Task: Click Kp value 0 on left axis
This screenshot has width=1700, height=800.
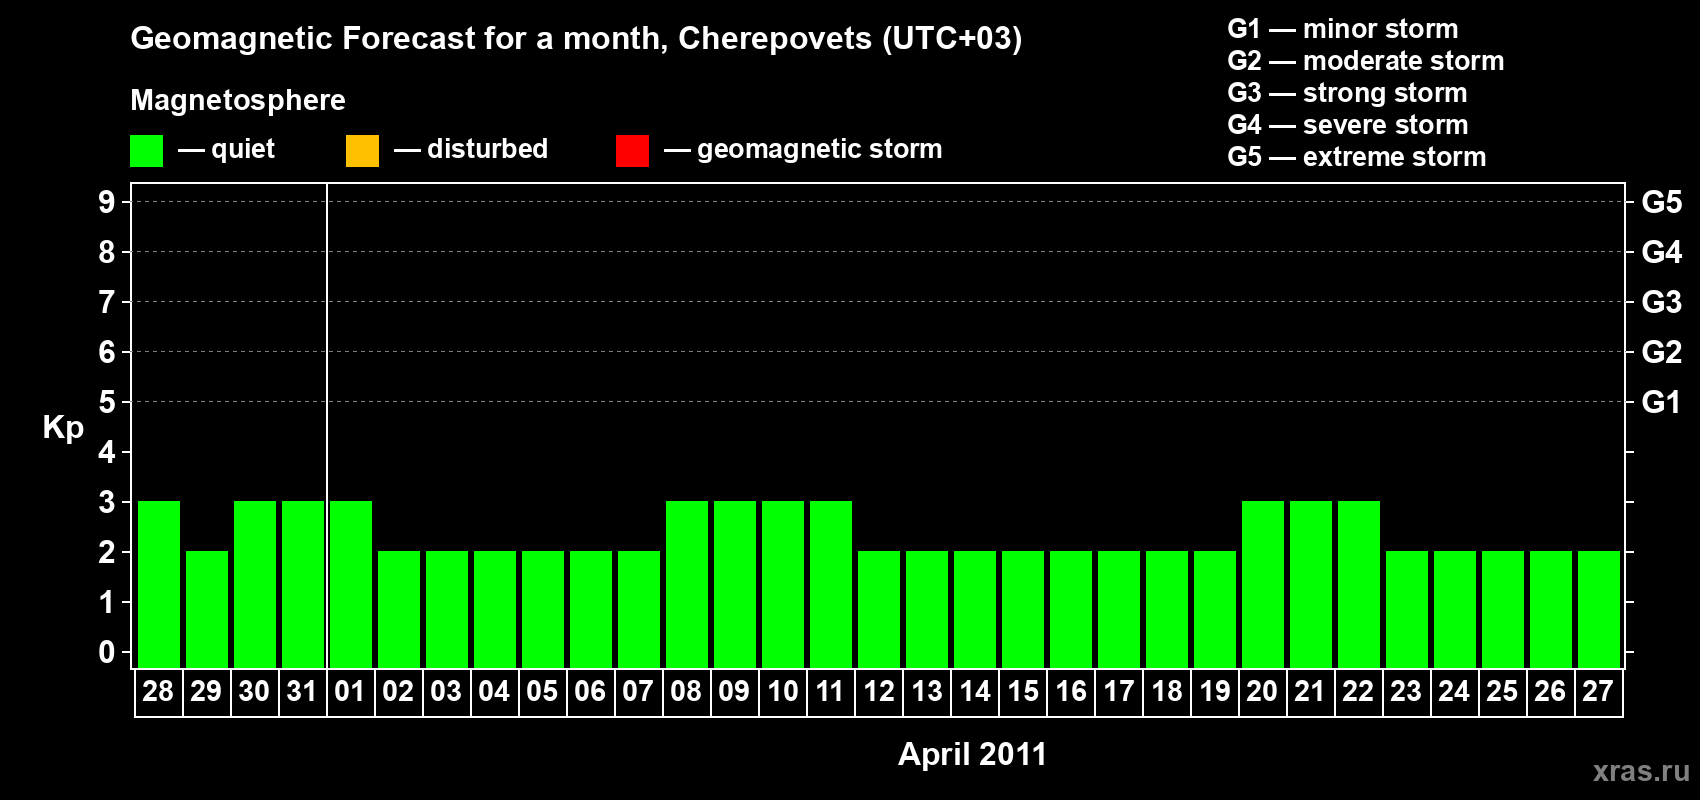Action: [107, 652]
